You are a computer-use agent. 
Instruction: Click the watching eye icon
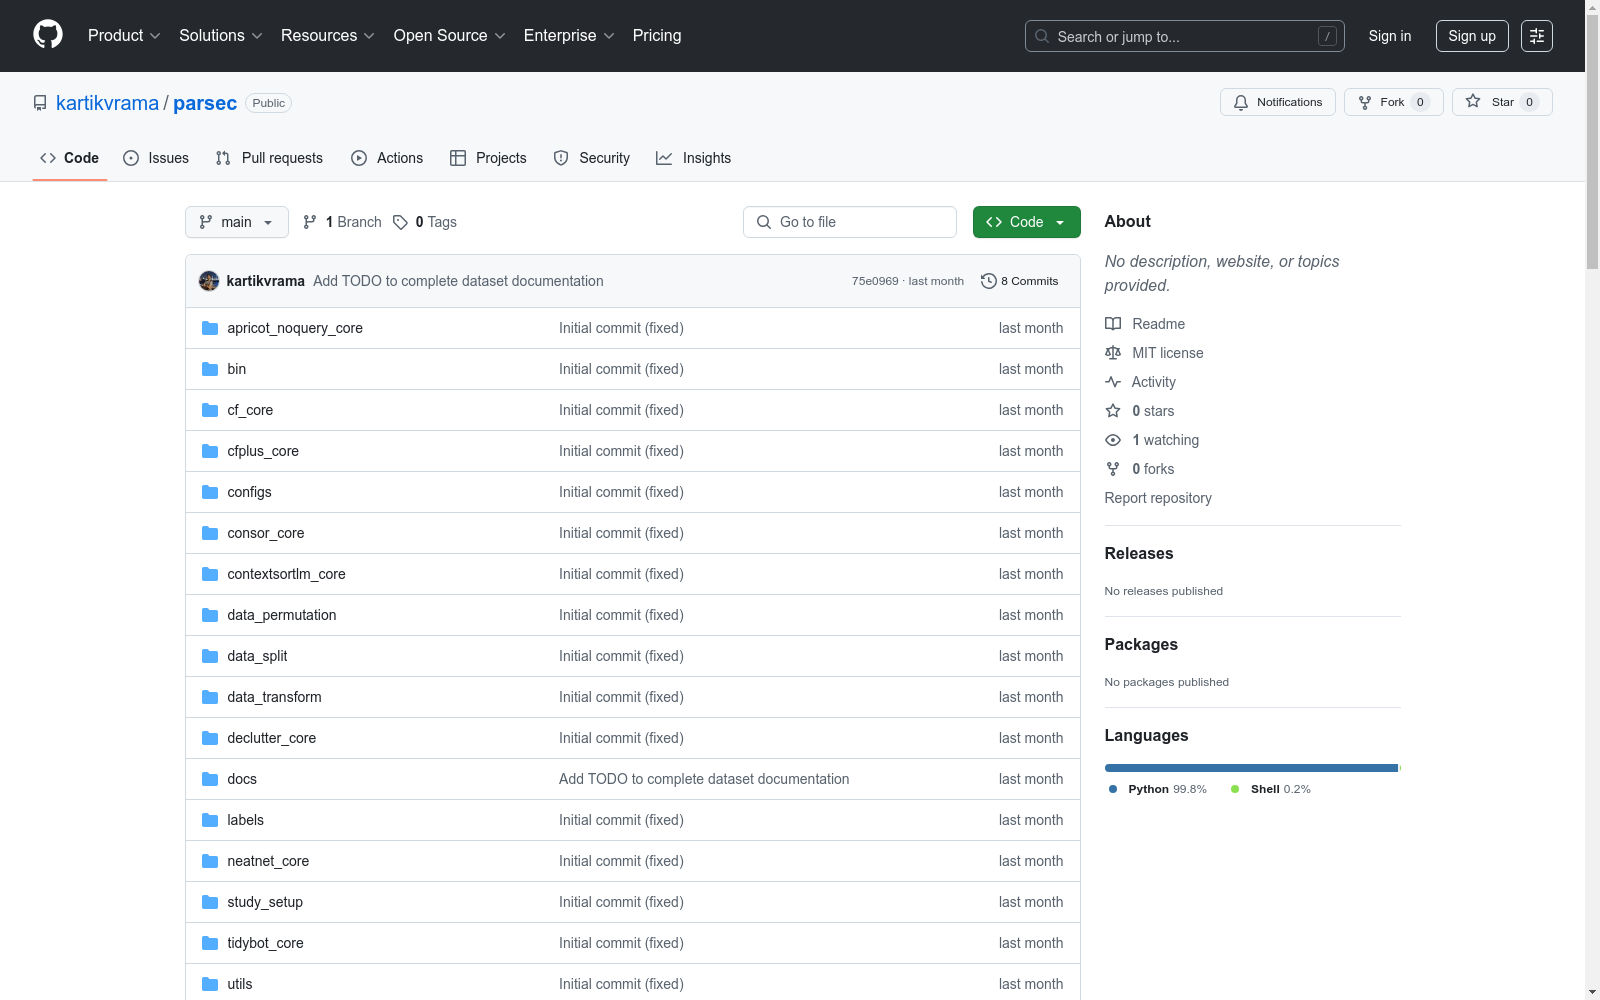1113,440
